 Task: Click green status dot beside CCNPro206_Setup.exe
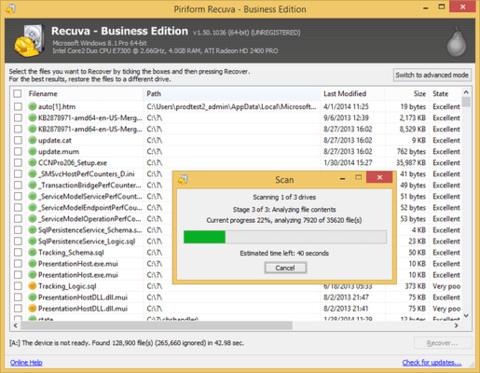pos(32,163)
